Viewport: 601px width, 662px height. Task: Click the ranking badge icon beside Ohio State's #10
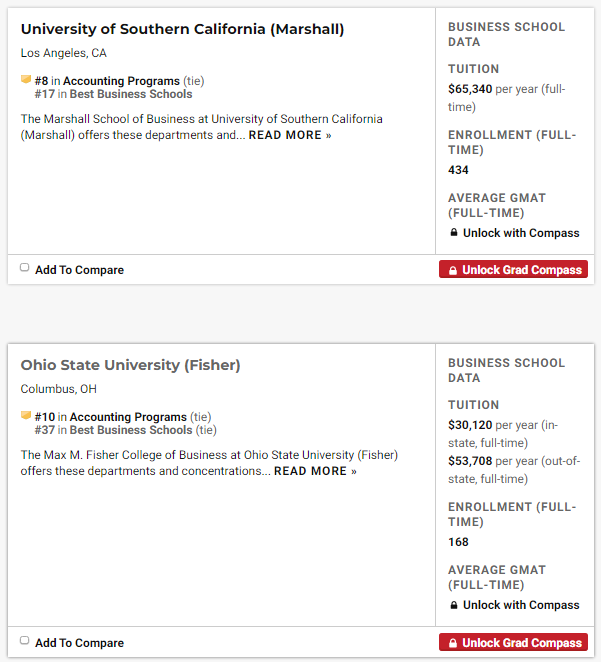click(26, 416)
